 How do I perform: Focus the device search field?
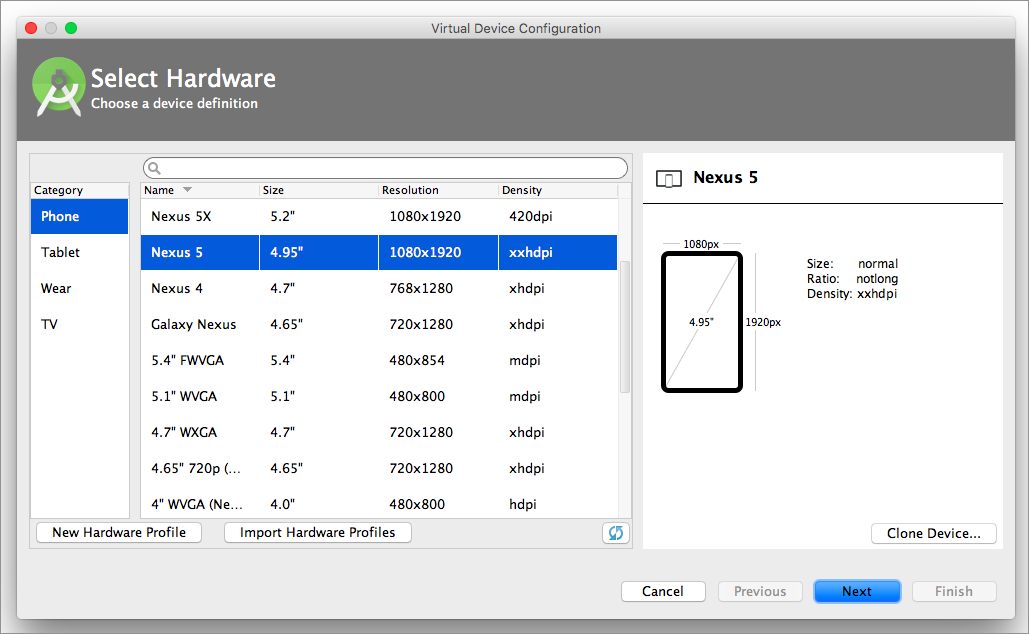(x=390, y=168)
